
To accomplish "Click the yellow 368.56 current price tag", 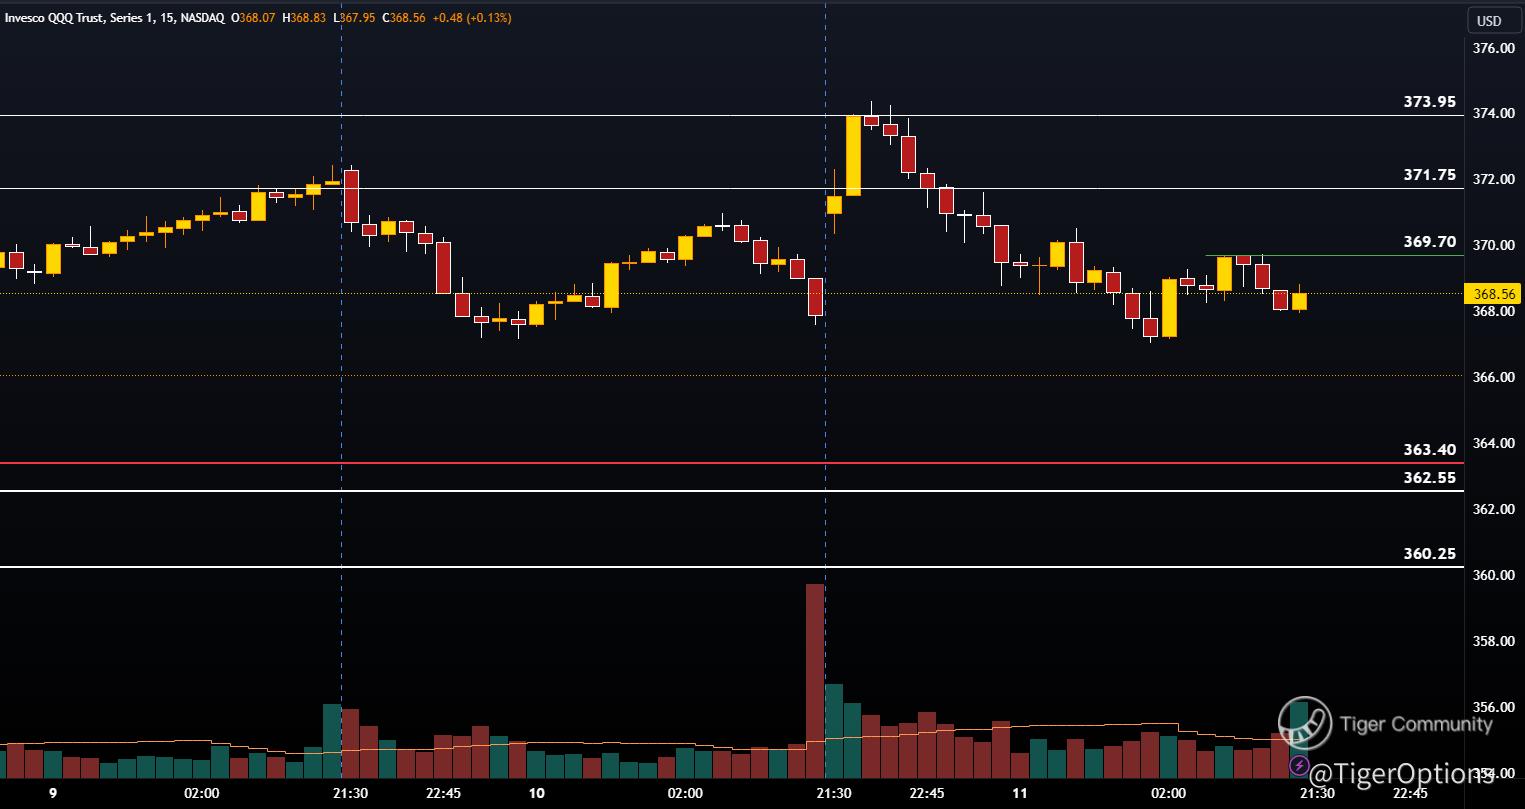I will (x=1492, y=294).
